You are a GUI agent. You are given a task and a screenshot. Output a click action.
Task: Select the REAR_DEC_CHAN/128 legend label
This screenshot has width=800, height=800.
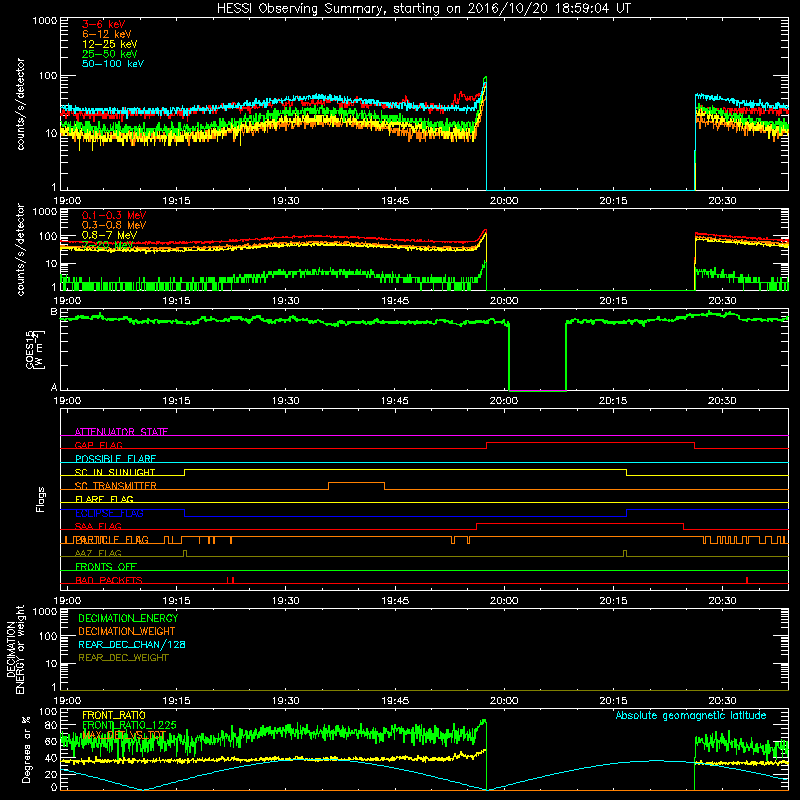[132, 645]
